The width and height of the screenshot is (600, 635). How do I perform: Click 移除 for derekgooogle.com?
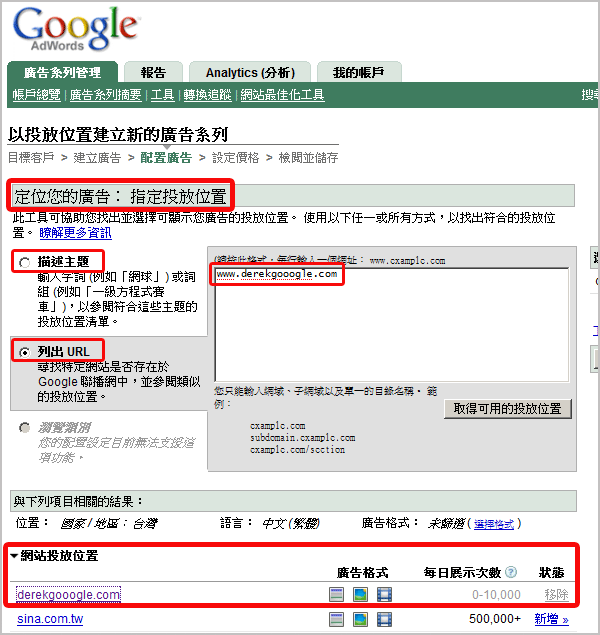coord(556,595)
